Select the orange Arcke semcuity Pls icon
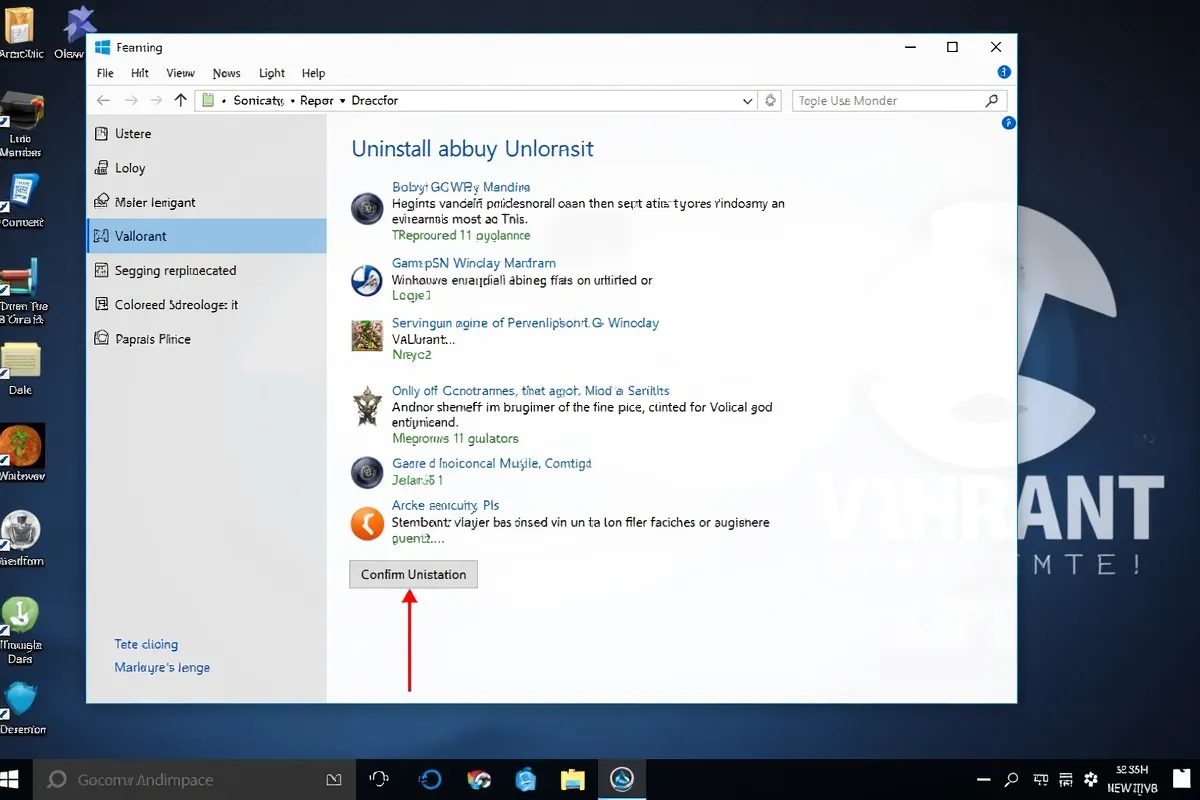 point(367,523)
